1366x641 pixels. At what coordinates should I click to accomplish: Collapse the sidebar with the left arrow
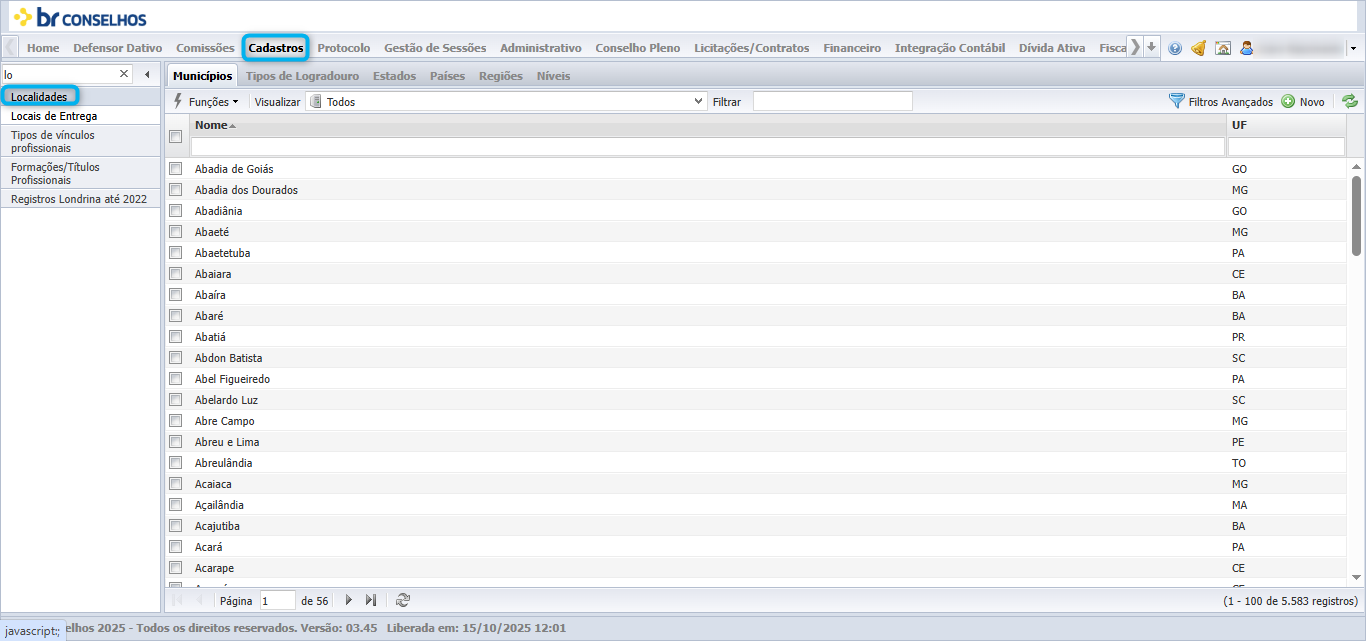(147, 74)
